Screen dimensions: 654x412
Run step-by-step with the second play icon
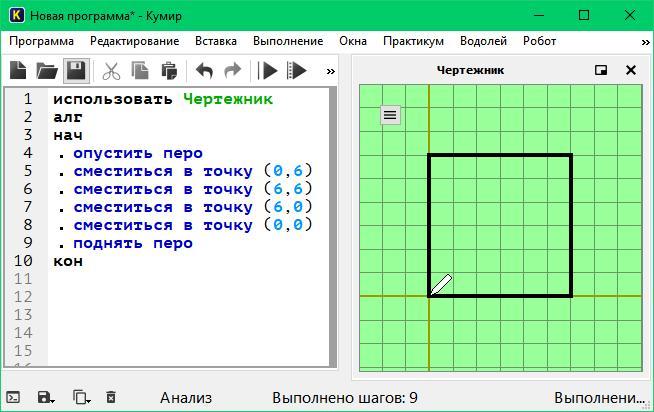click(x=297, y=70)
